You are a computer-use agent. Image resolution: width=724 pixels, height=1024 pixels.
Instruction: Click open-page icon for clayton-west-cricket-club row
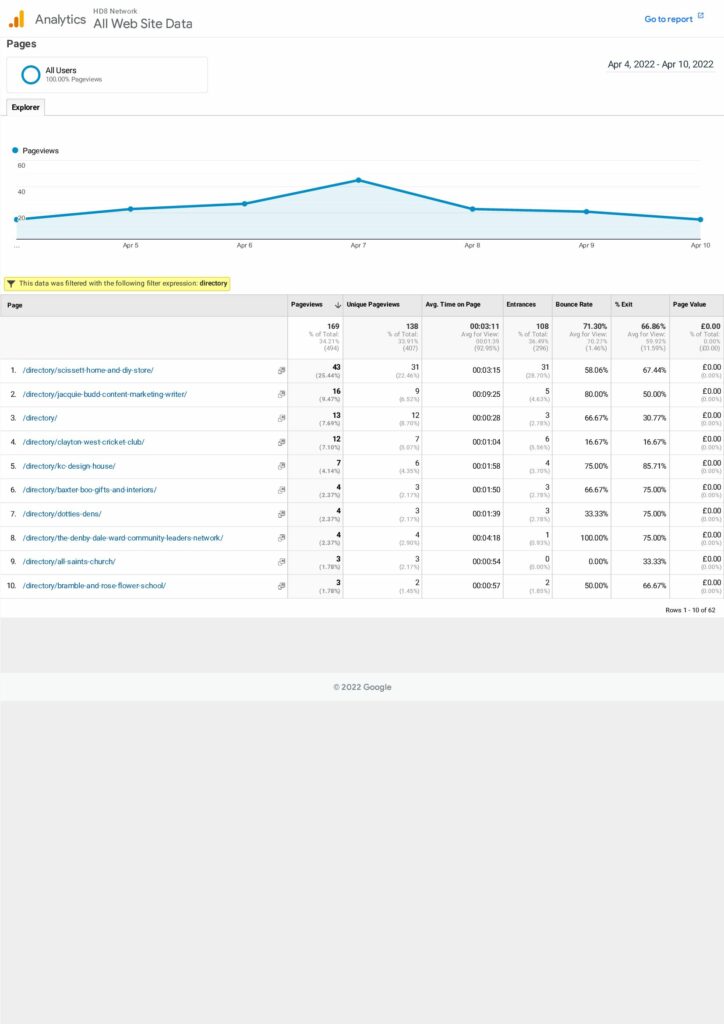tap(281, 442)
